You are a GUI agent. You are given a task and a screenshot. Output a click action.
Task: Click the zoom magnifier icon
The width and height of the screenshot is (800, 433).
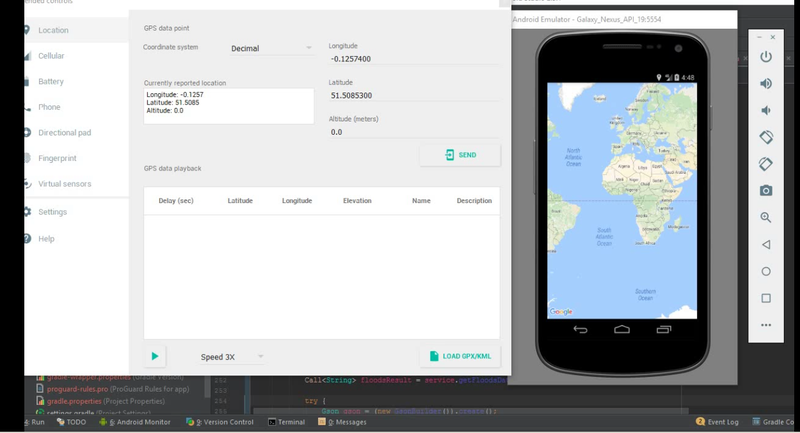coord(766,217)
